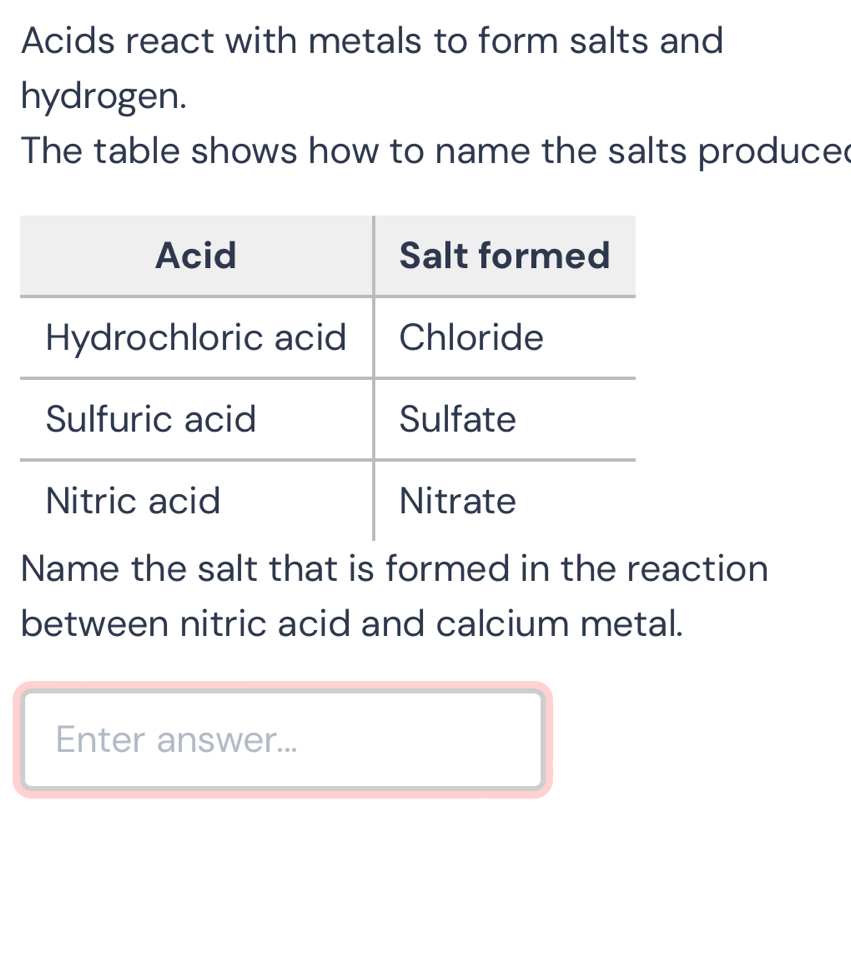The height and width of the screenshot is (966, 851).
Task: Select the sentence introducing the salts table
Action: (x=426, y=151)
